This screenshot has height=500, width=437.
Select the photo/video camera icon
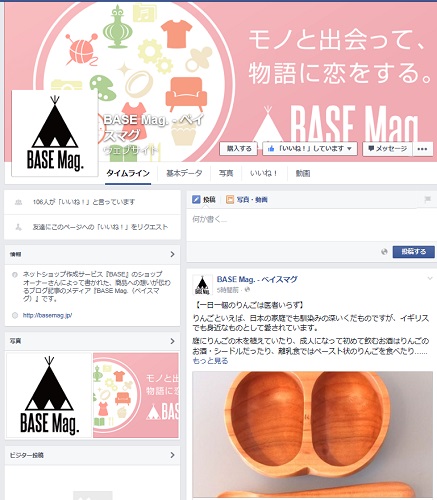230,199
